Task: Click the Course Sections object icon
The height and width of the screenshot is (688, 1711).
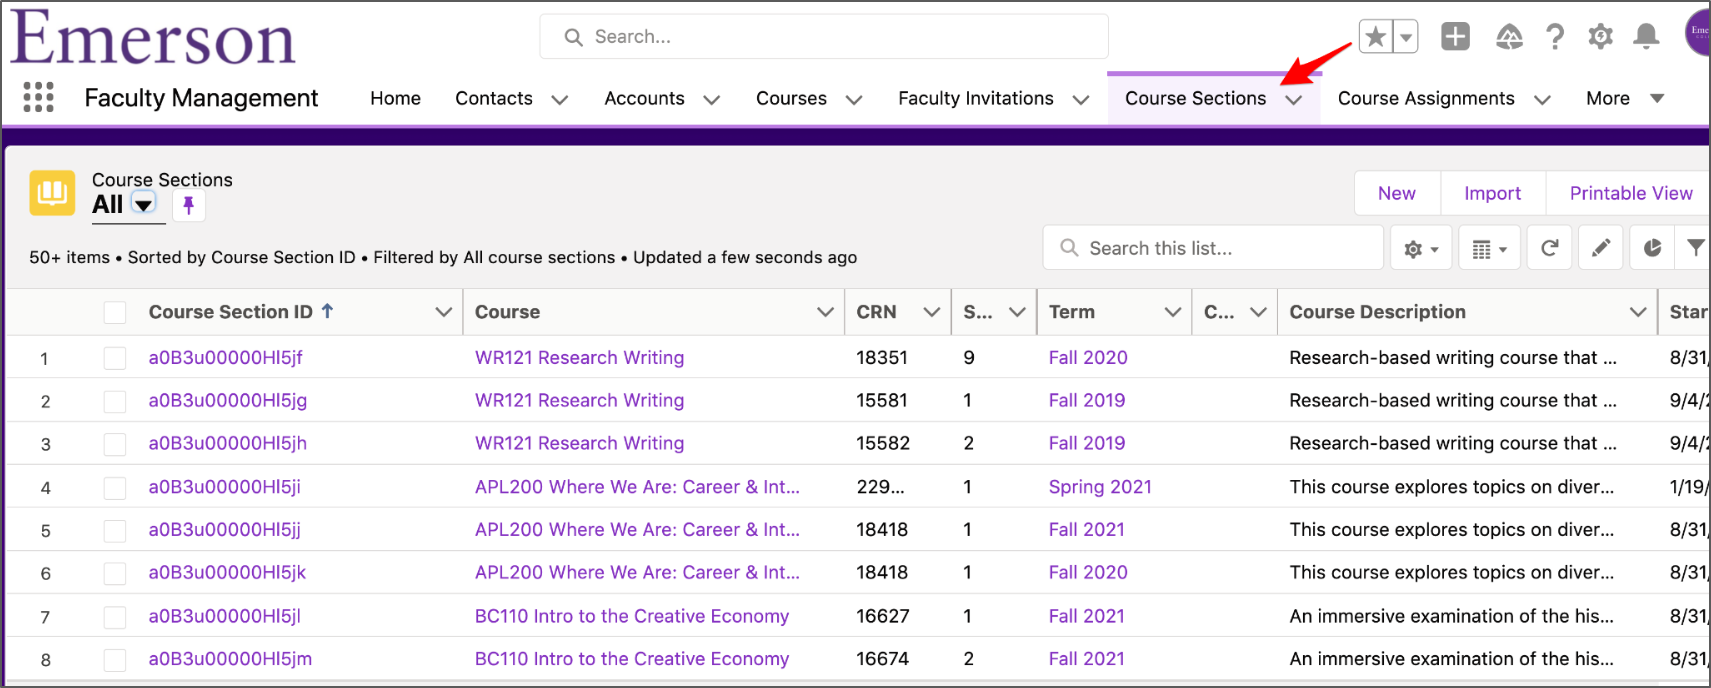Action: coord(52,193)
